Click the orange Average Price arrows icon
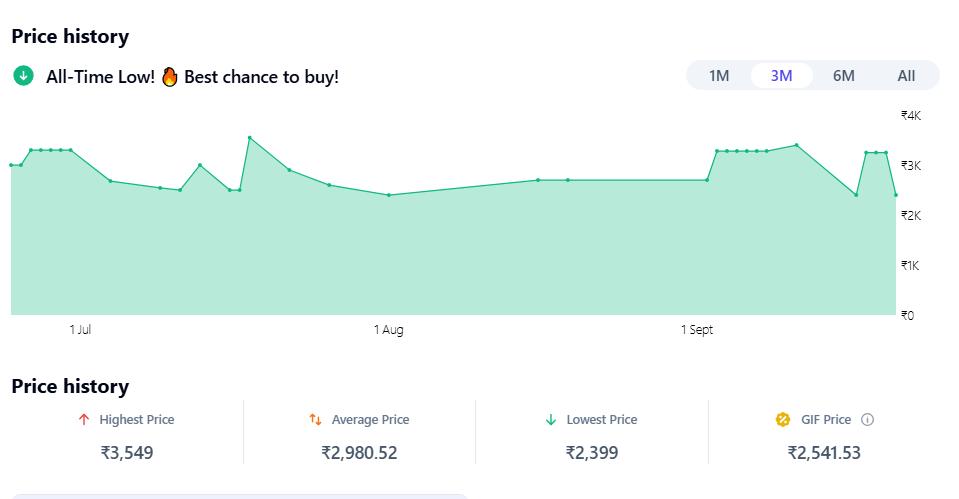959x499 pixels. point(315,420)
